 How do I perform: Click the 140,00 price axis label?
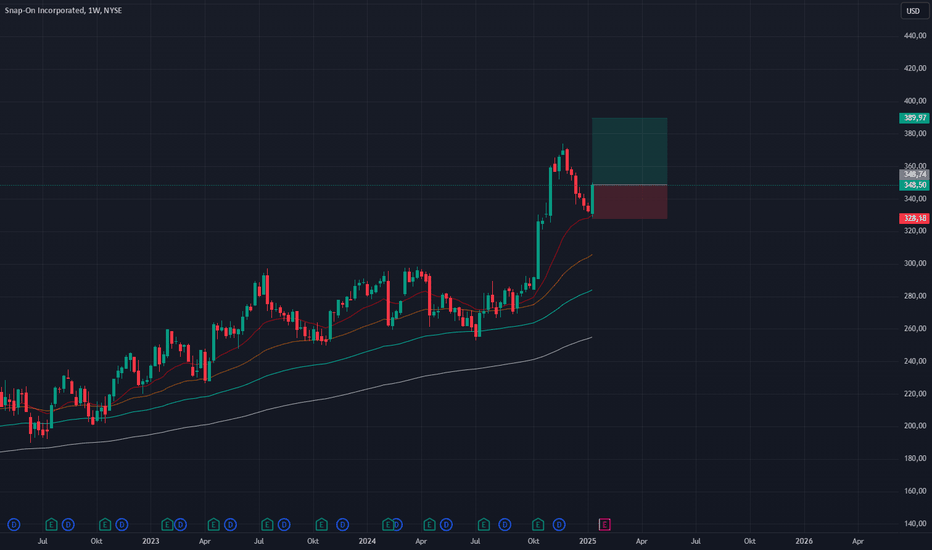[x=915, y=524]
